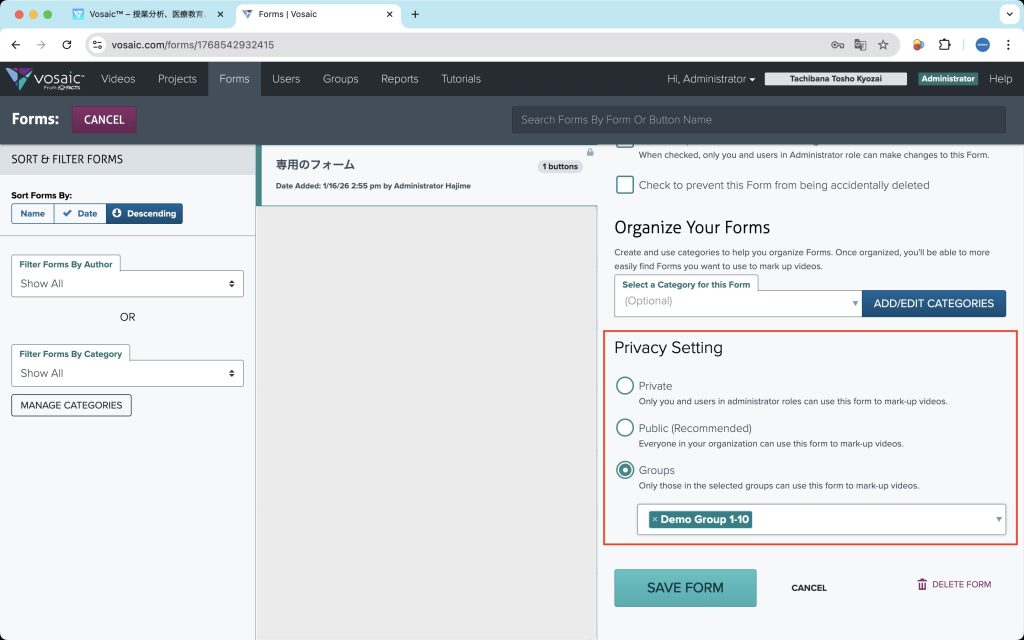Open the Chrome extensions puzzle icon
This screenshot has height=640, width=1024.
[944, 45]
